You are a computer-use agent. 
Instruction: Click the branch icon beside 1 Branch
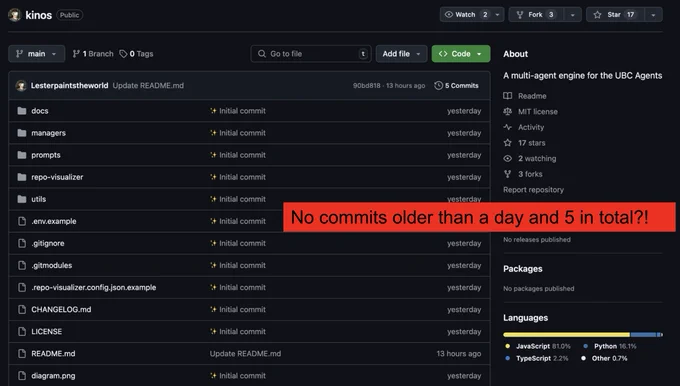(76, 54)
